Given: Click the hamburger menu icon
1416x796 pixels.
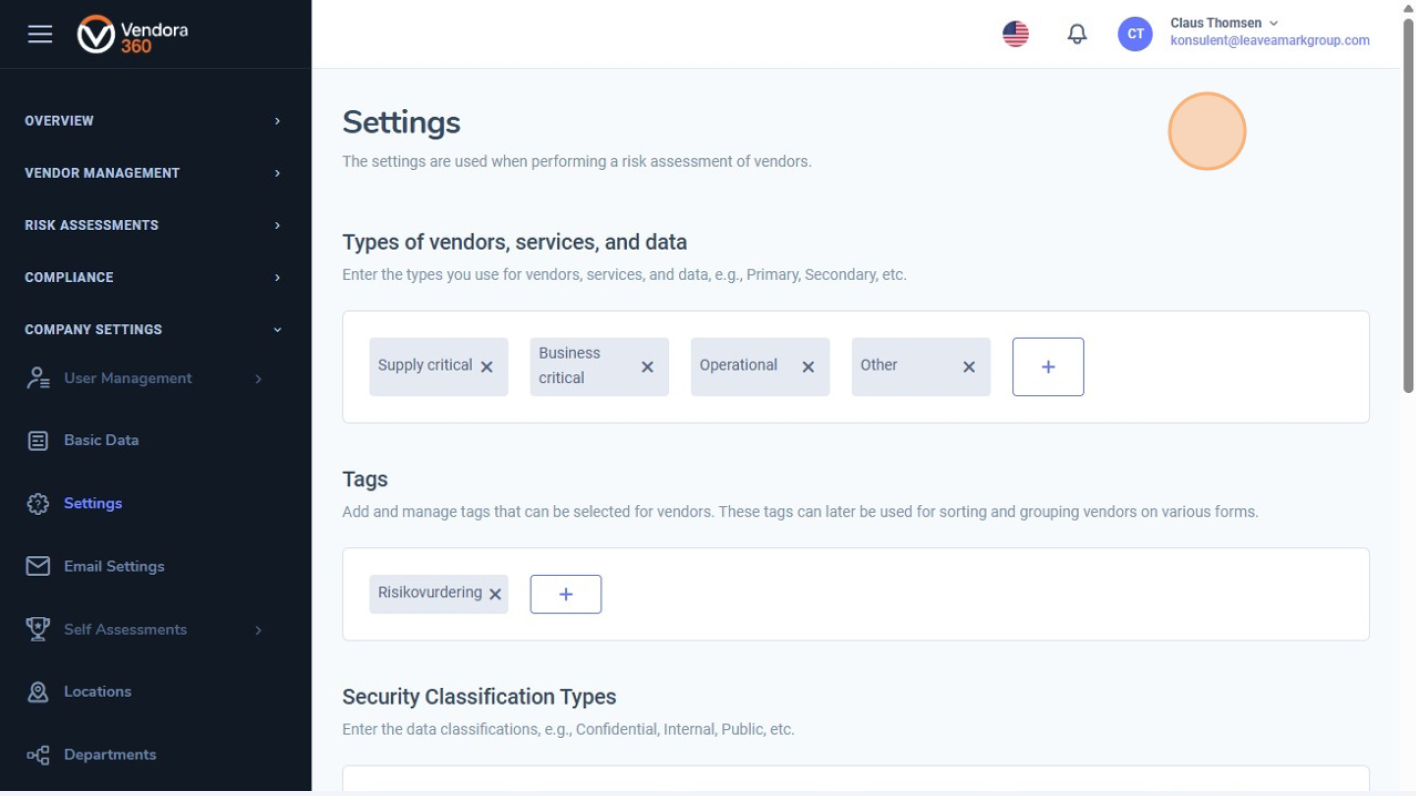Looking at the screenshot, I should 40,34.
